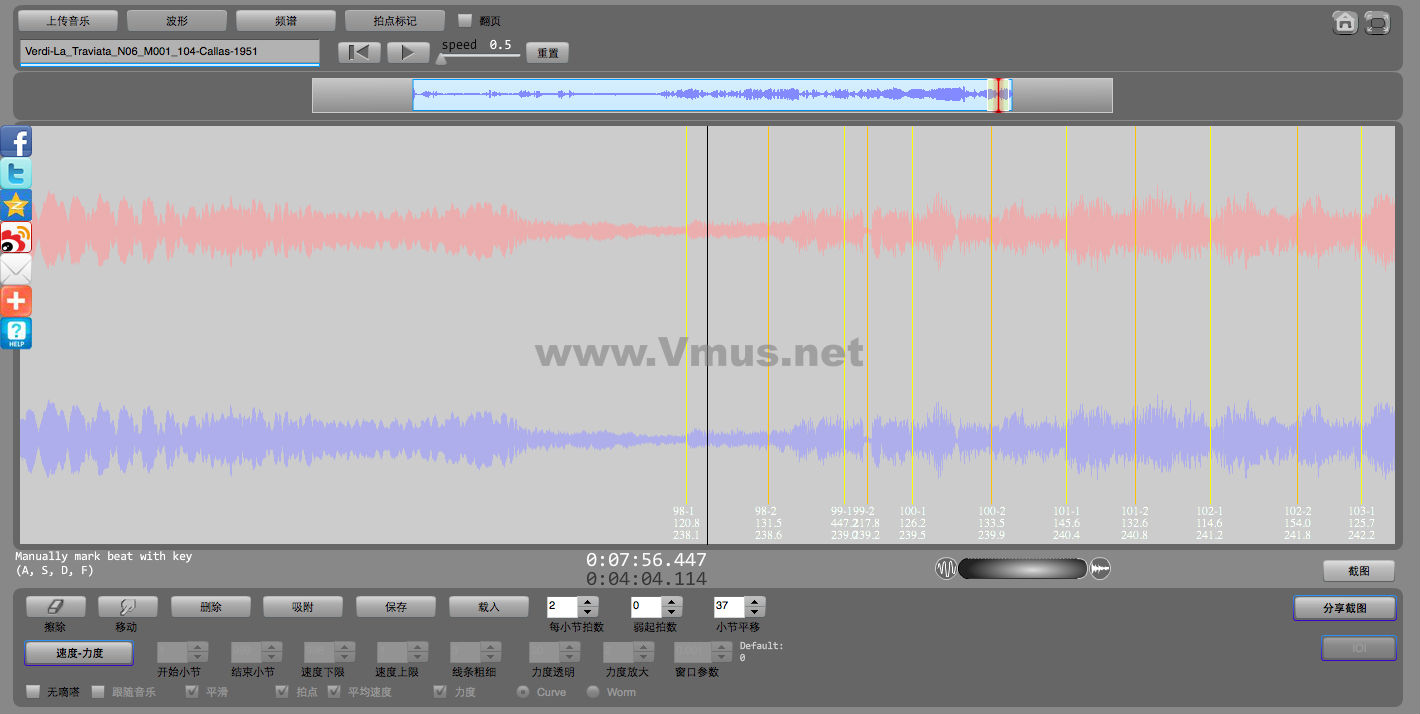This screenshot has width=1420, height=714.
Task: Click the Weibo share icon
Action: point(17,237)
